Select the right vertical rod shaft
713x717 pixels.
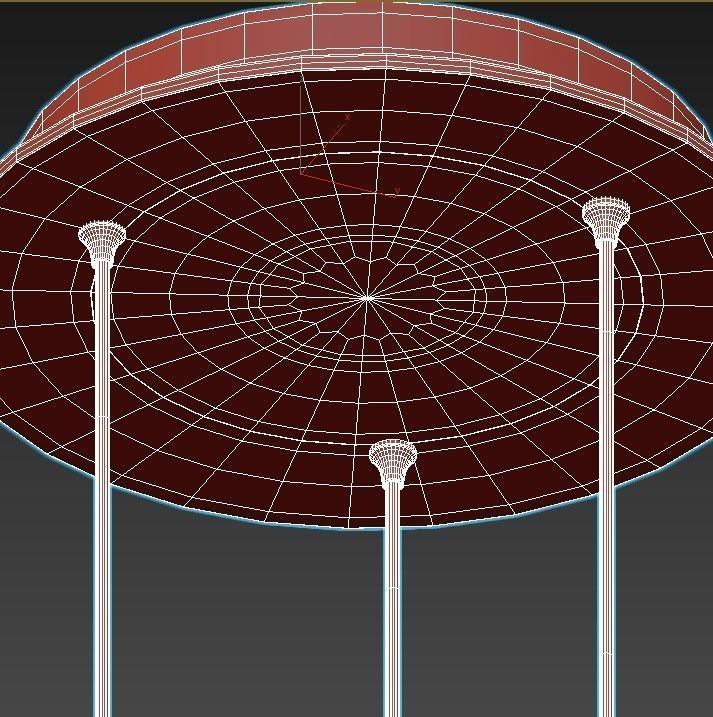point(606,478)
